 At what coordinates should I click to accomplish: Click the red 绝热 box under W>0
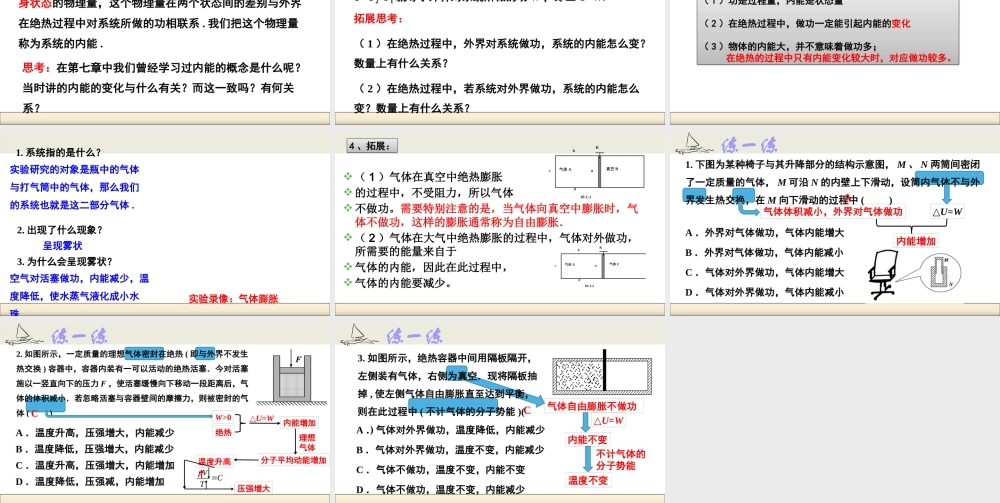(x=223, y=432)
